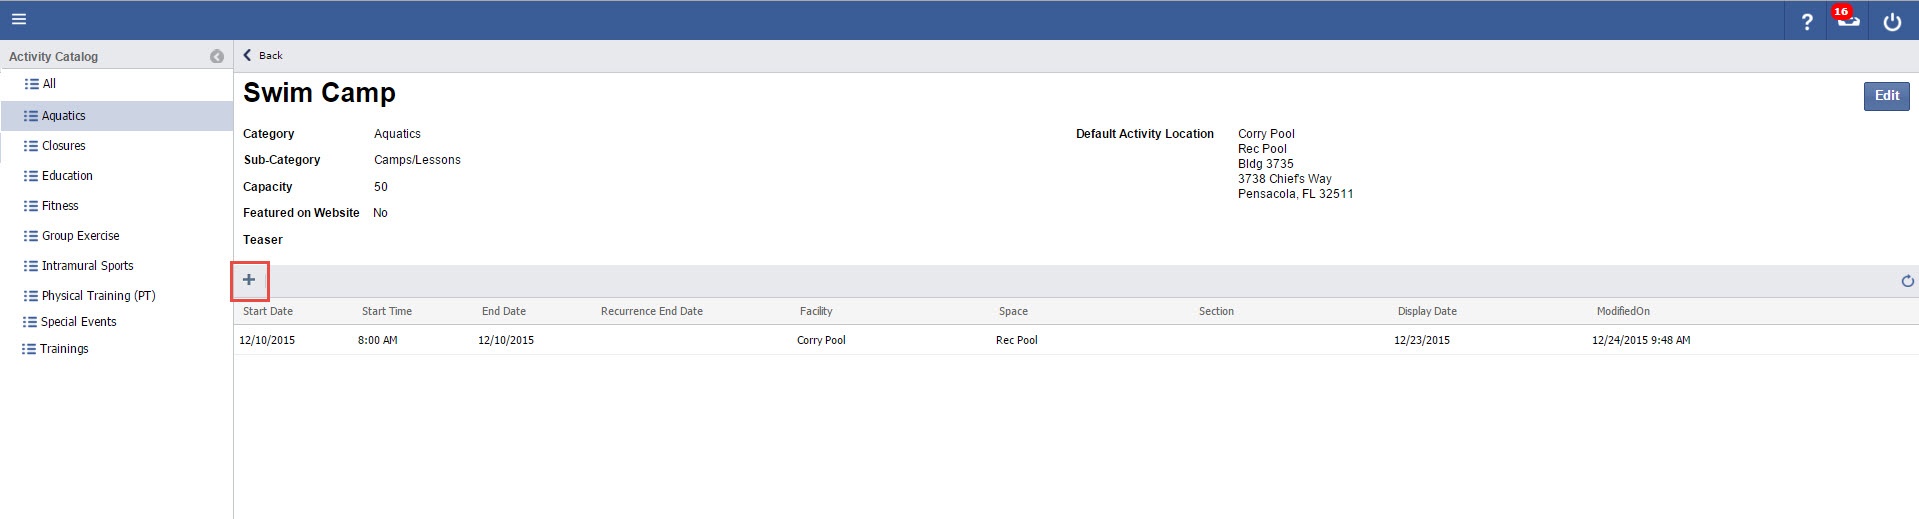The image size is (1919, 519).
Task: Collapse the Activity Catalog sidebar
Action: pyautogui.click(x=217, y=57)
